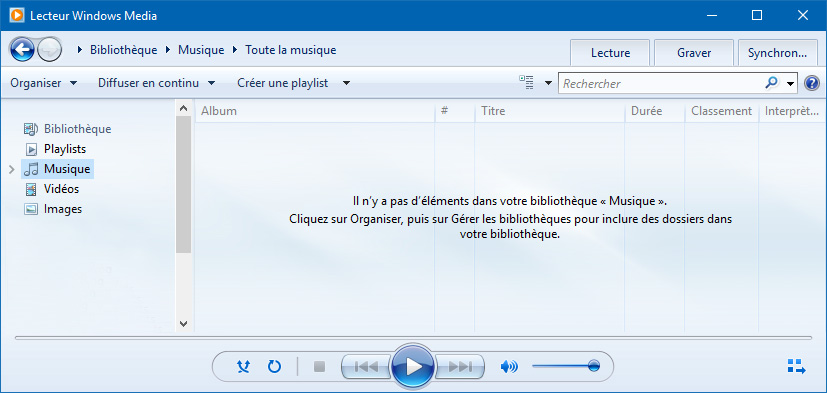Click the Musique breadcrumb
827x393 pixels.
coord(201,50)
